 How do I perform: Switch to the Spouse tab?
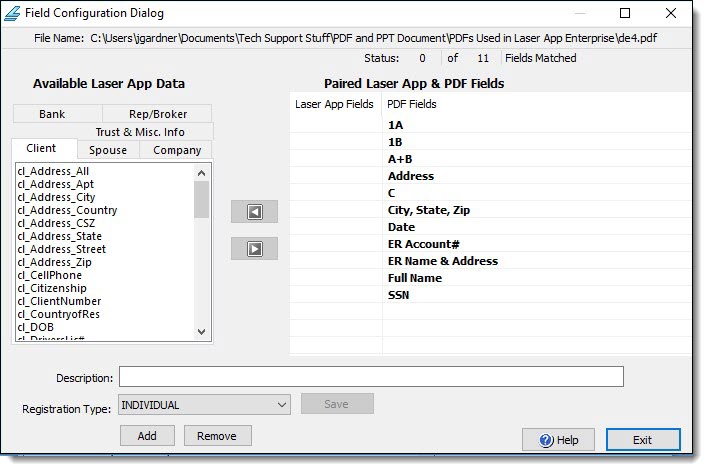(x=107, y=150)
